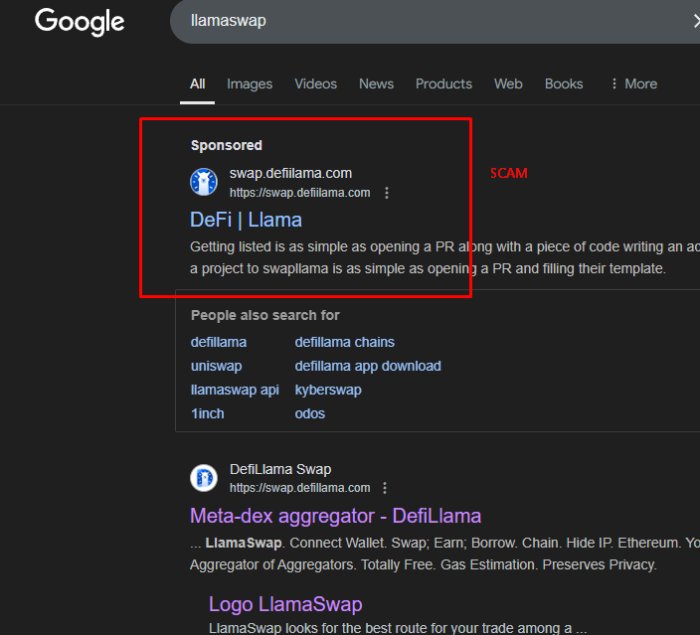Click the DefiLlama Swap result favicon
This screenshot has height=635, width=700.
204,478
